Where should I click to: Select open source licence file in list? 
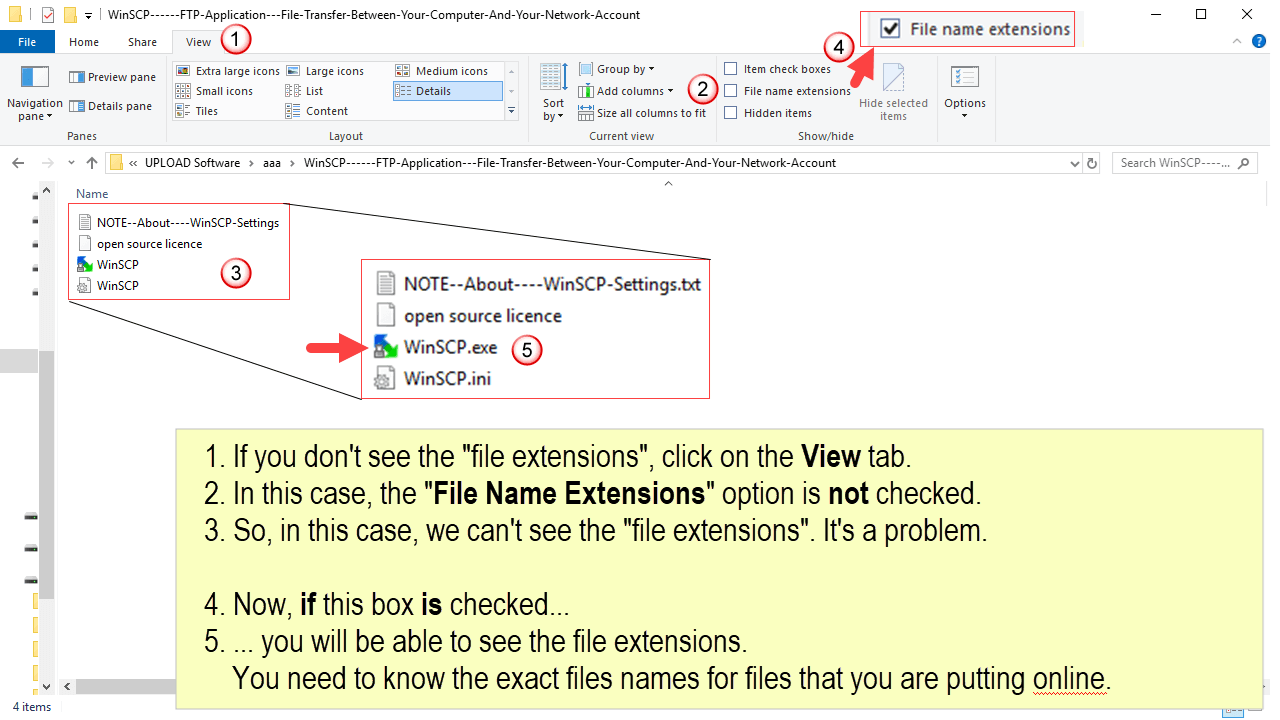click(x=140, y=244)
